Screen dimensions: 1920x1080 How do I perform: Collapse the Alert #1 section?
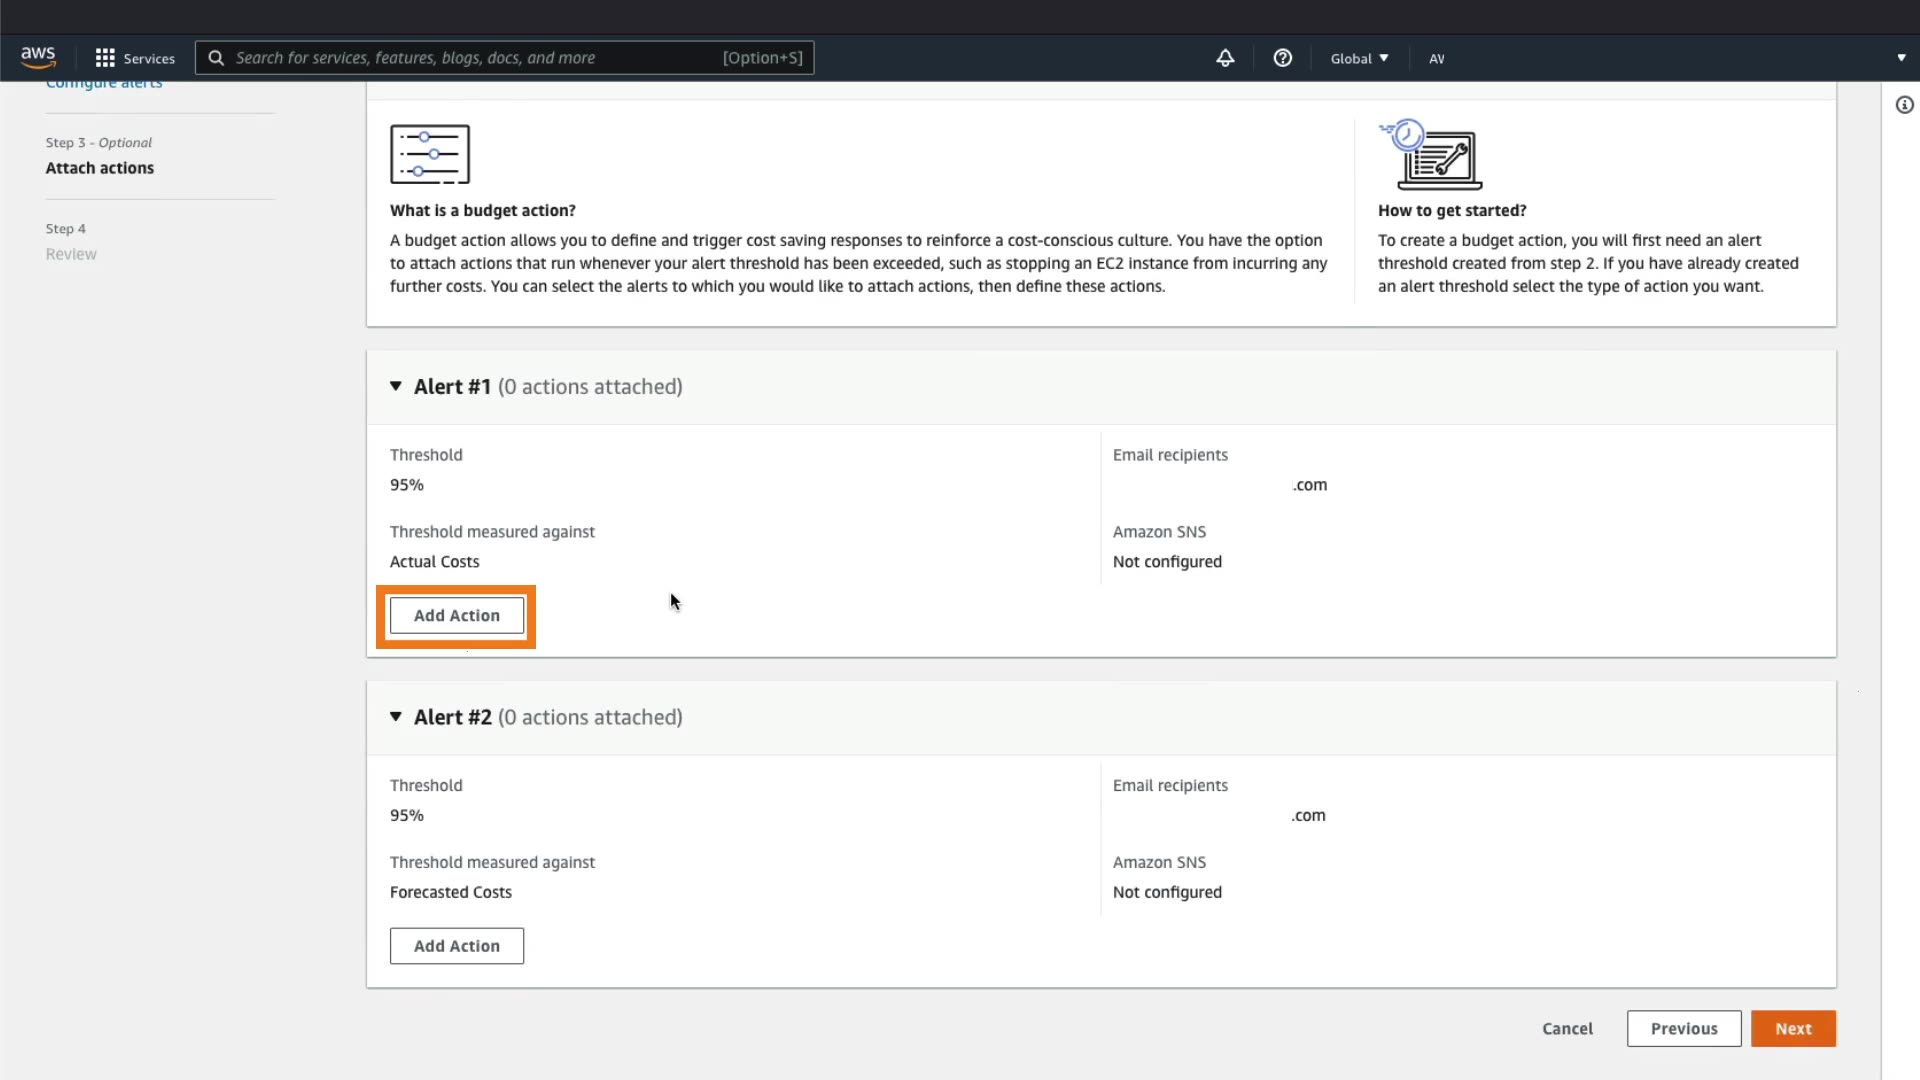tap(396, 386)
